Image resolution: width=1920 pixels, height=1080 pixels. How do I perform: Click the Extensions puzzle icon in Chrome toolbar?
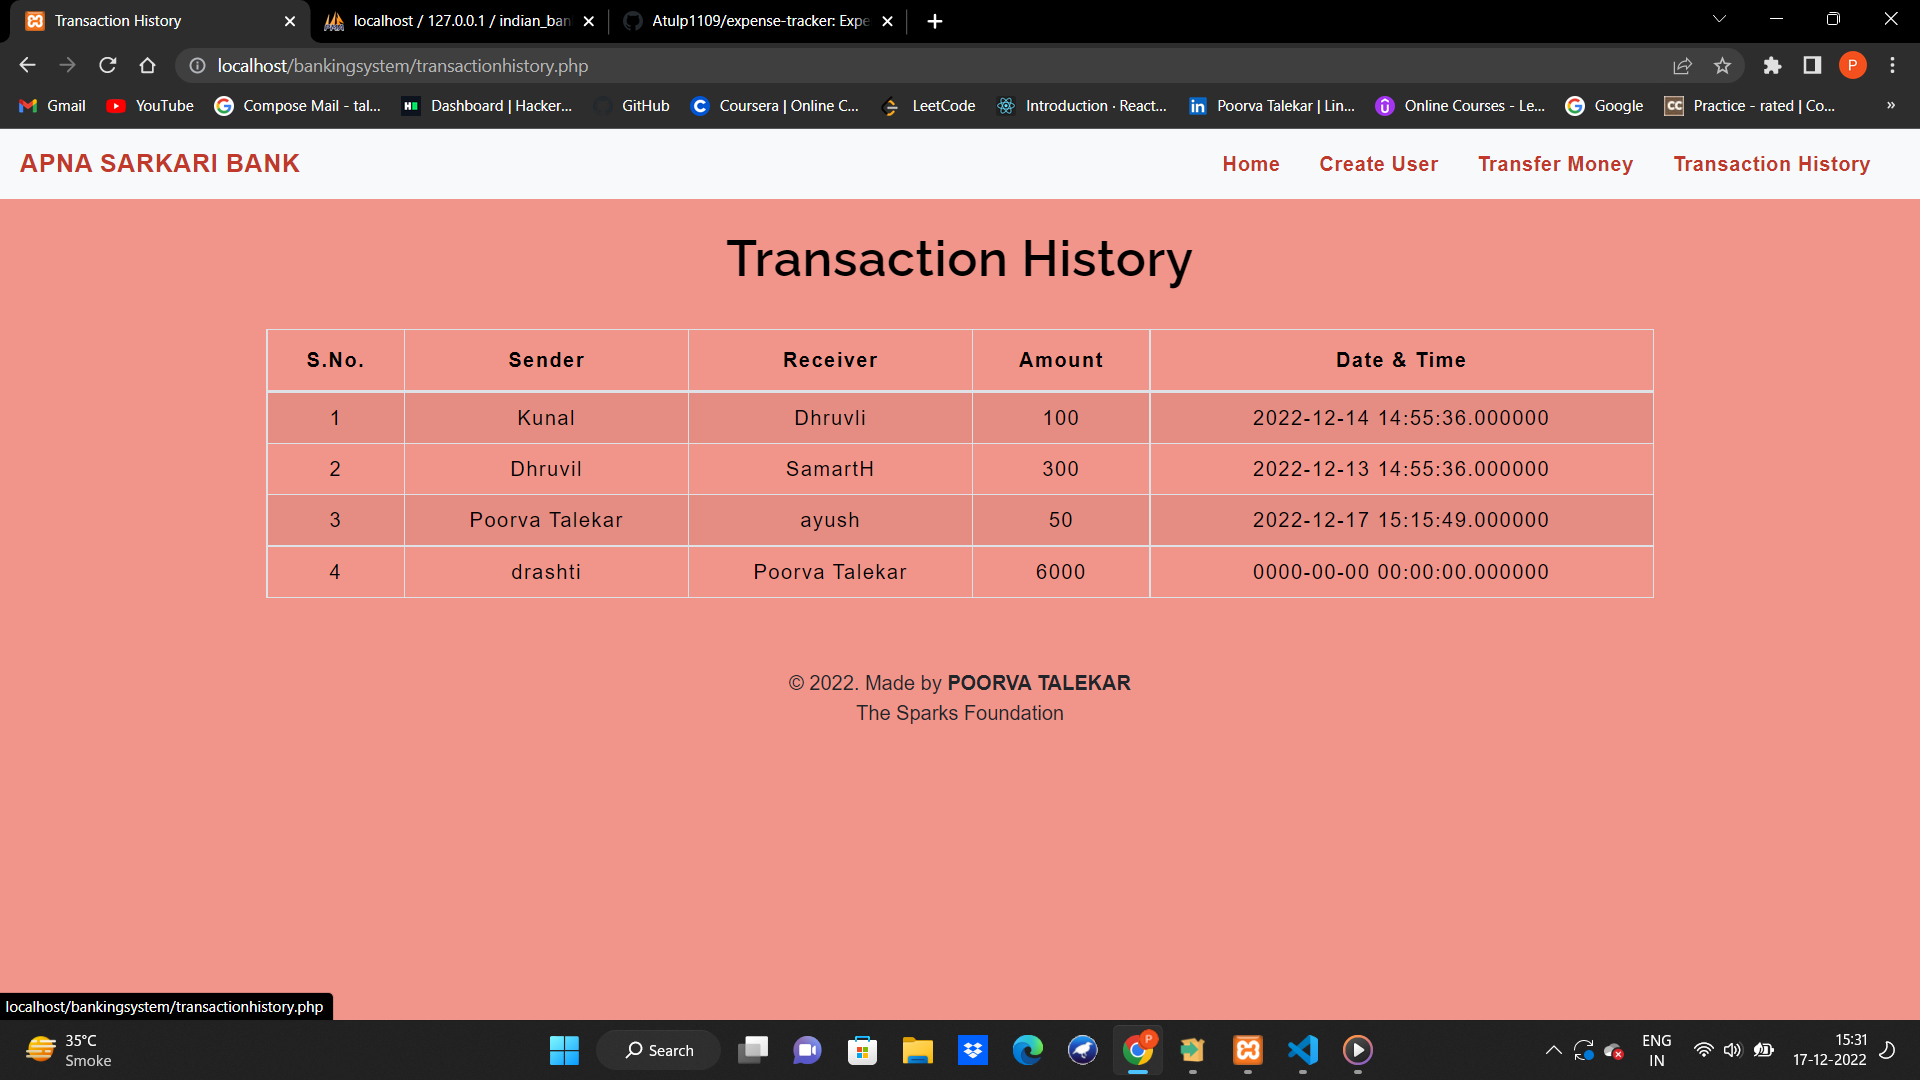click(x=1772, y=66)
